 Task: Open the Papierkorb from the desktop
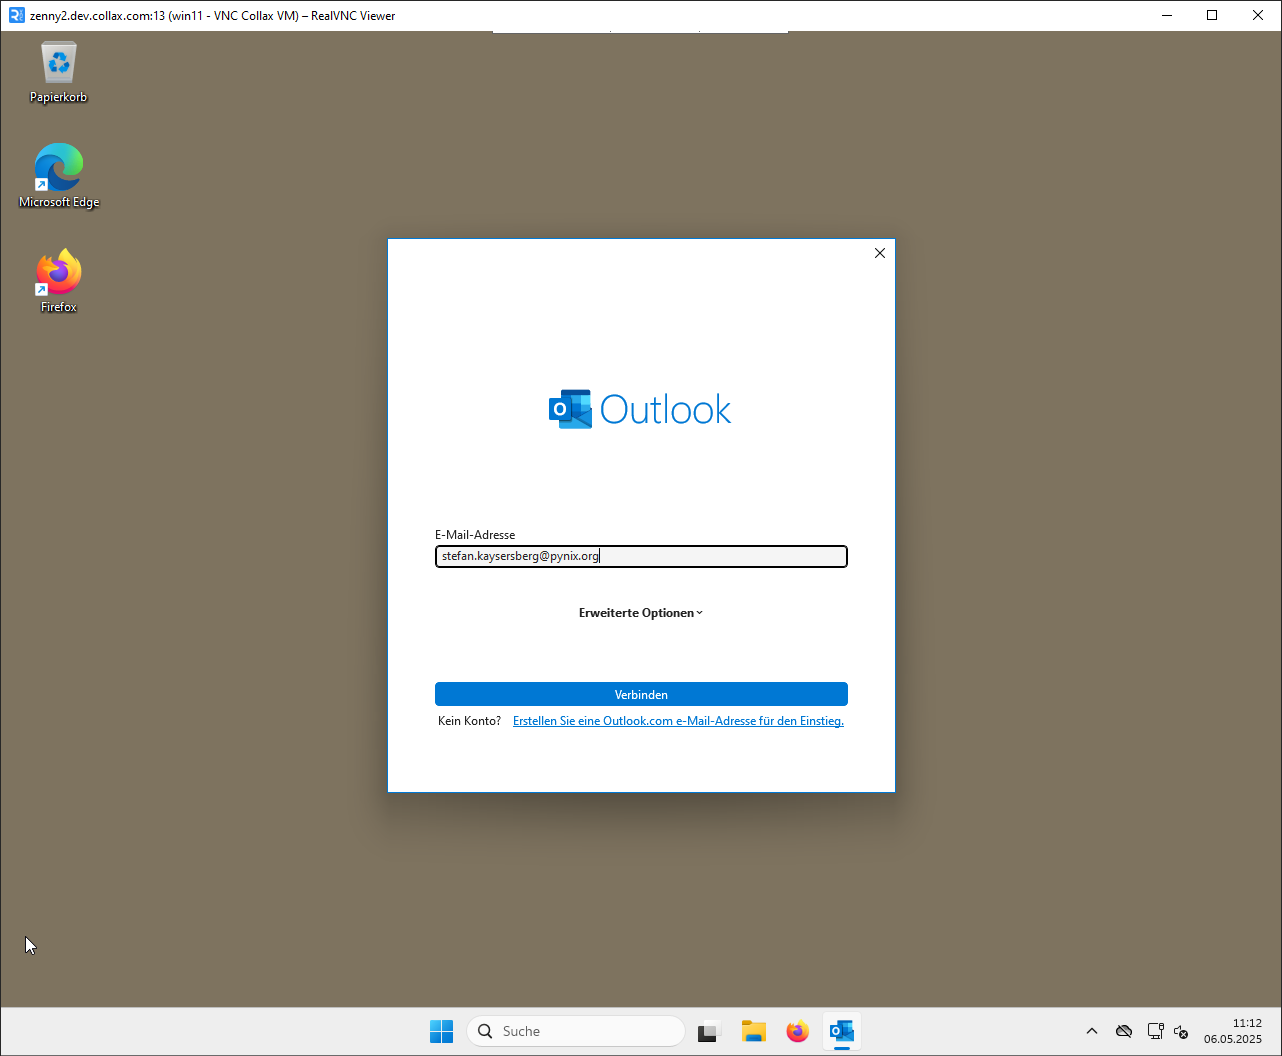(57, 72)
